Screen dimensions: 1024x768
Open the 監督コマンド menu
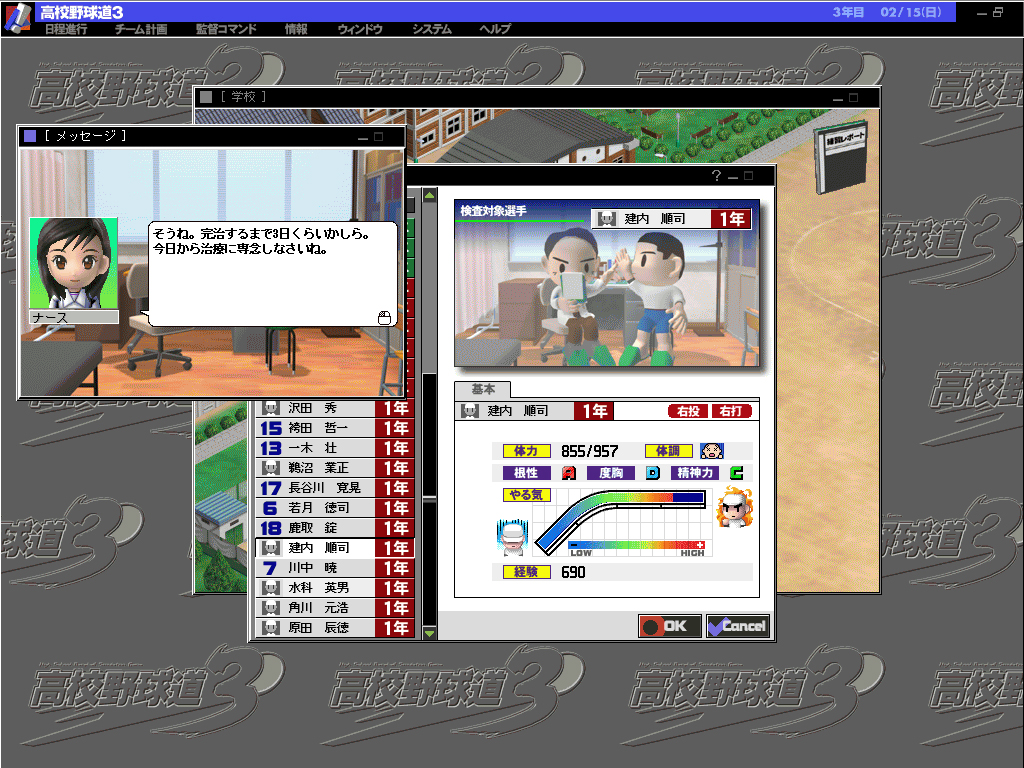tap(226, 29)
